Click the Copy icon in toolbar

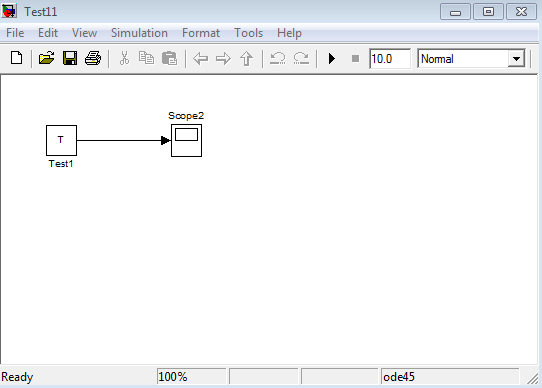coord(146,58)
